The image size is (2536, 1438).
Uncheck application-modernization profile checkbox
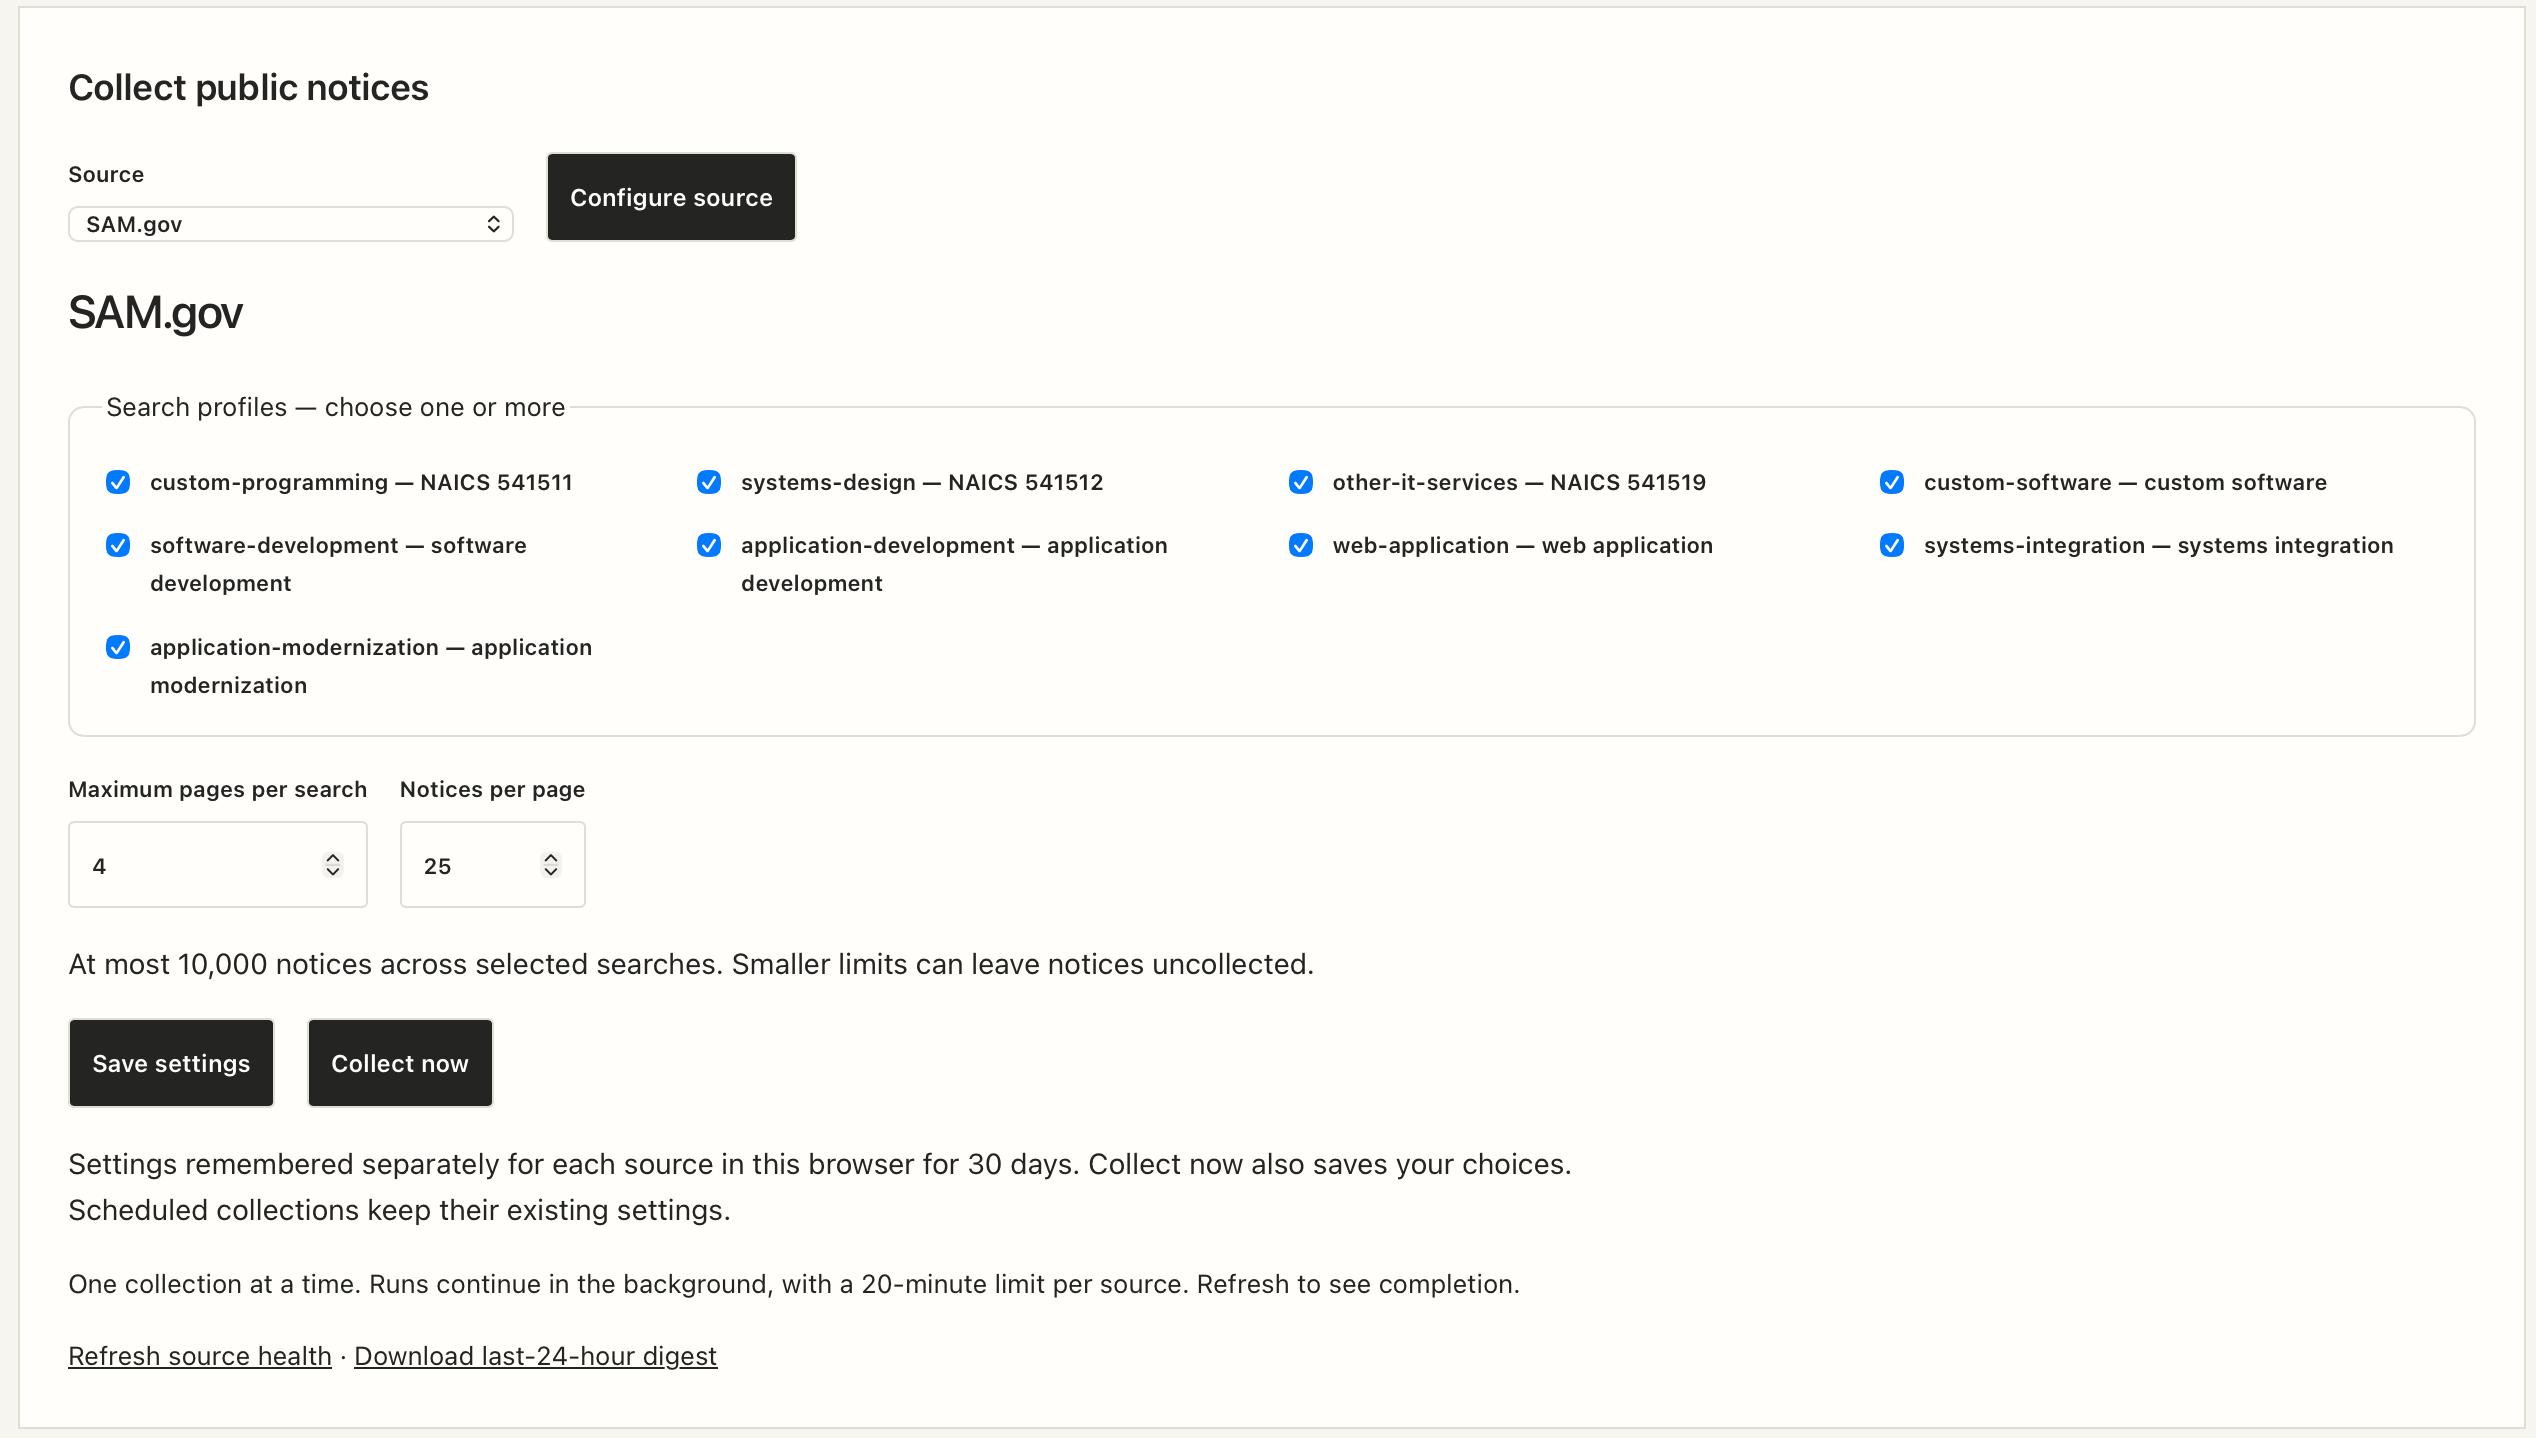(118, 648)
